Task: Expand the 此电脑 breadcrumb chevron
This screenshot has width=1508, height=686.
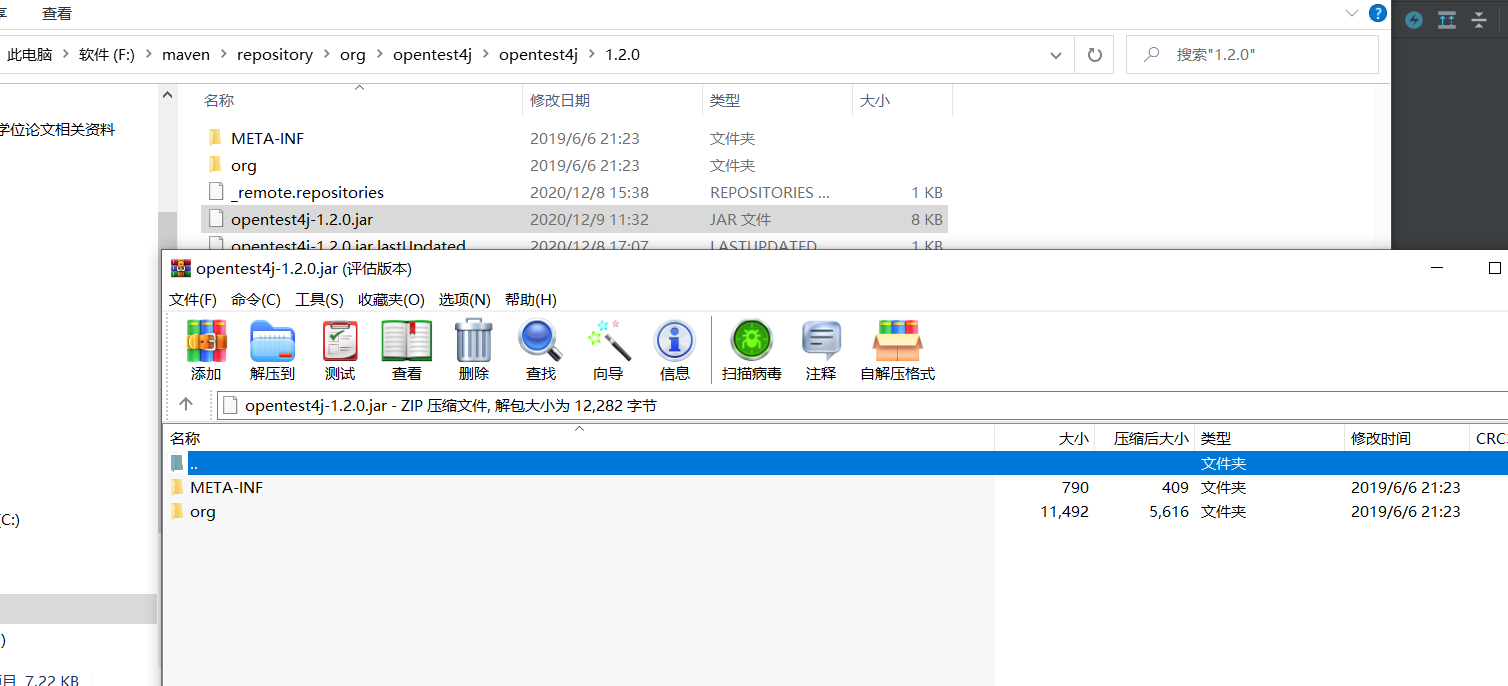Action: click(65, 55)
